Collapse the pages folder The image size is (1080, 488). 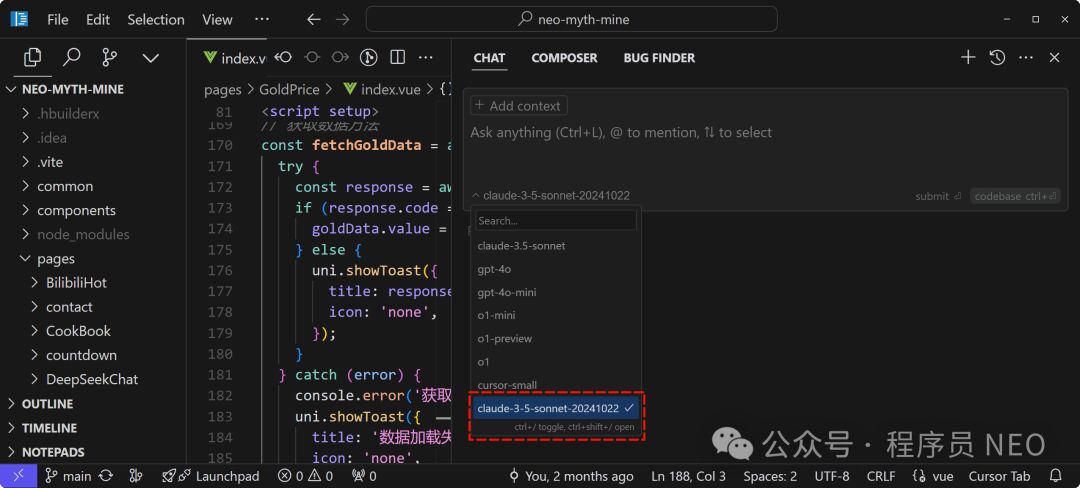55,258
